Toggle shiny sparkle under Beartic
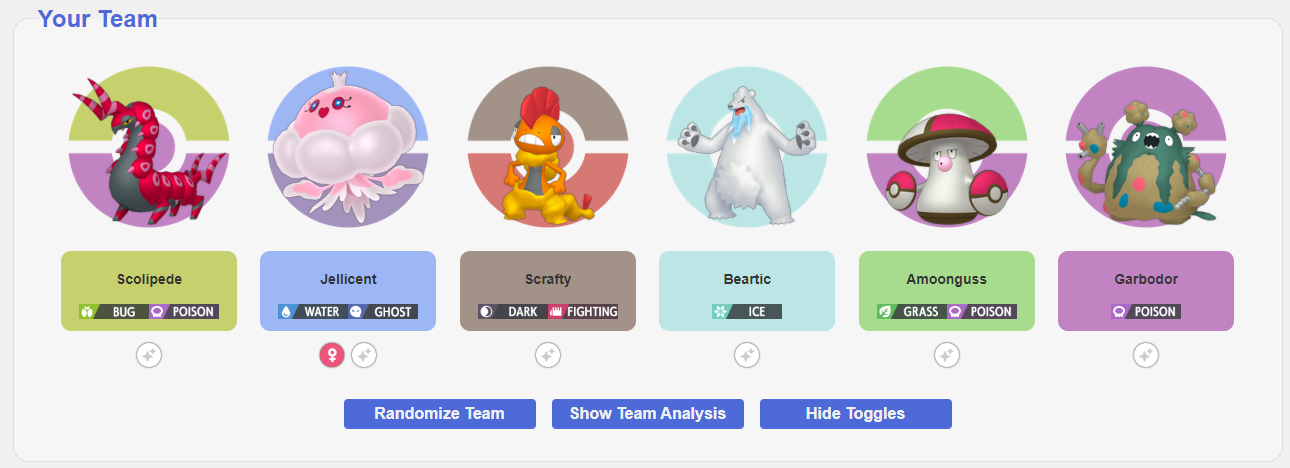Image resolution: width=1290 pixels, height=468 pixels. [x=746, y=355]
